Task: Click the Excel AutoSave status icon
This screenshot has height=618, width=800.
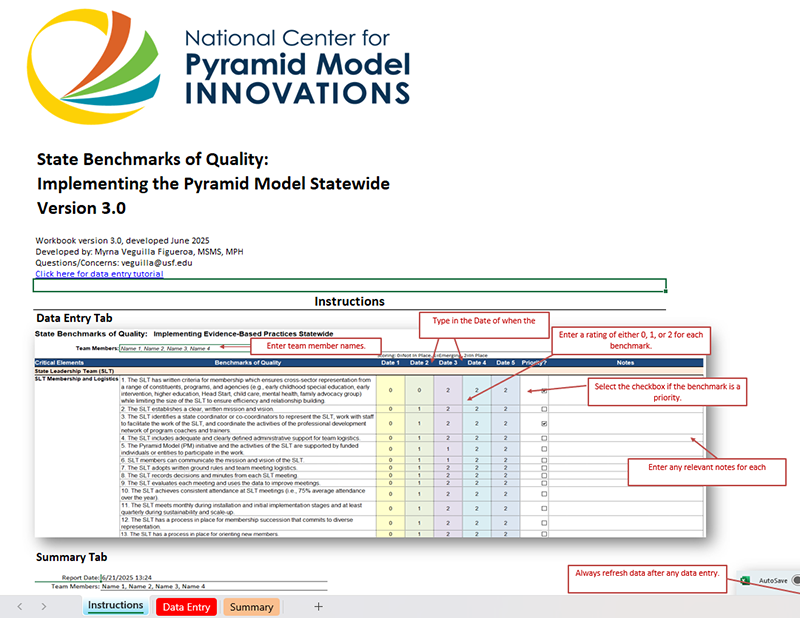Action: 744,580
